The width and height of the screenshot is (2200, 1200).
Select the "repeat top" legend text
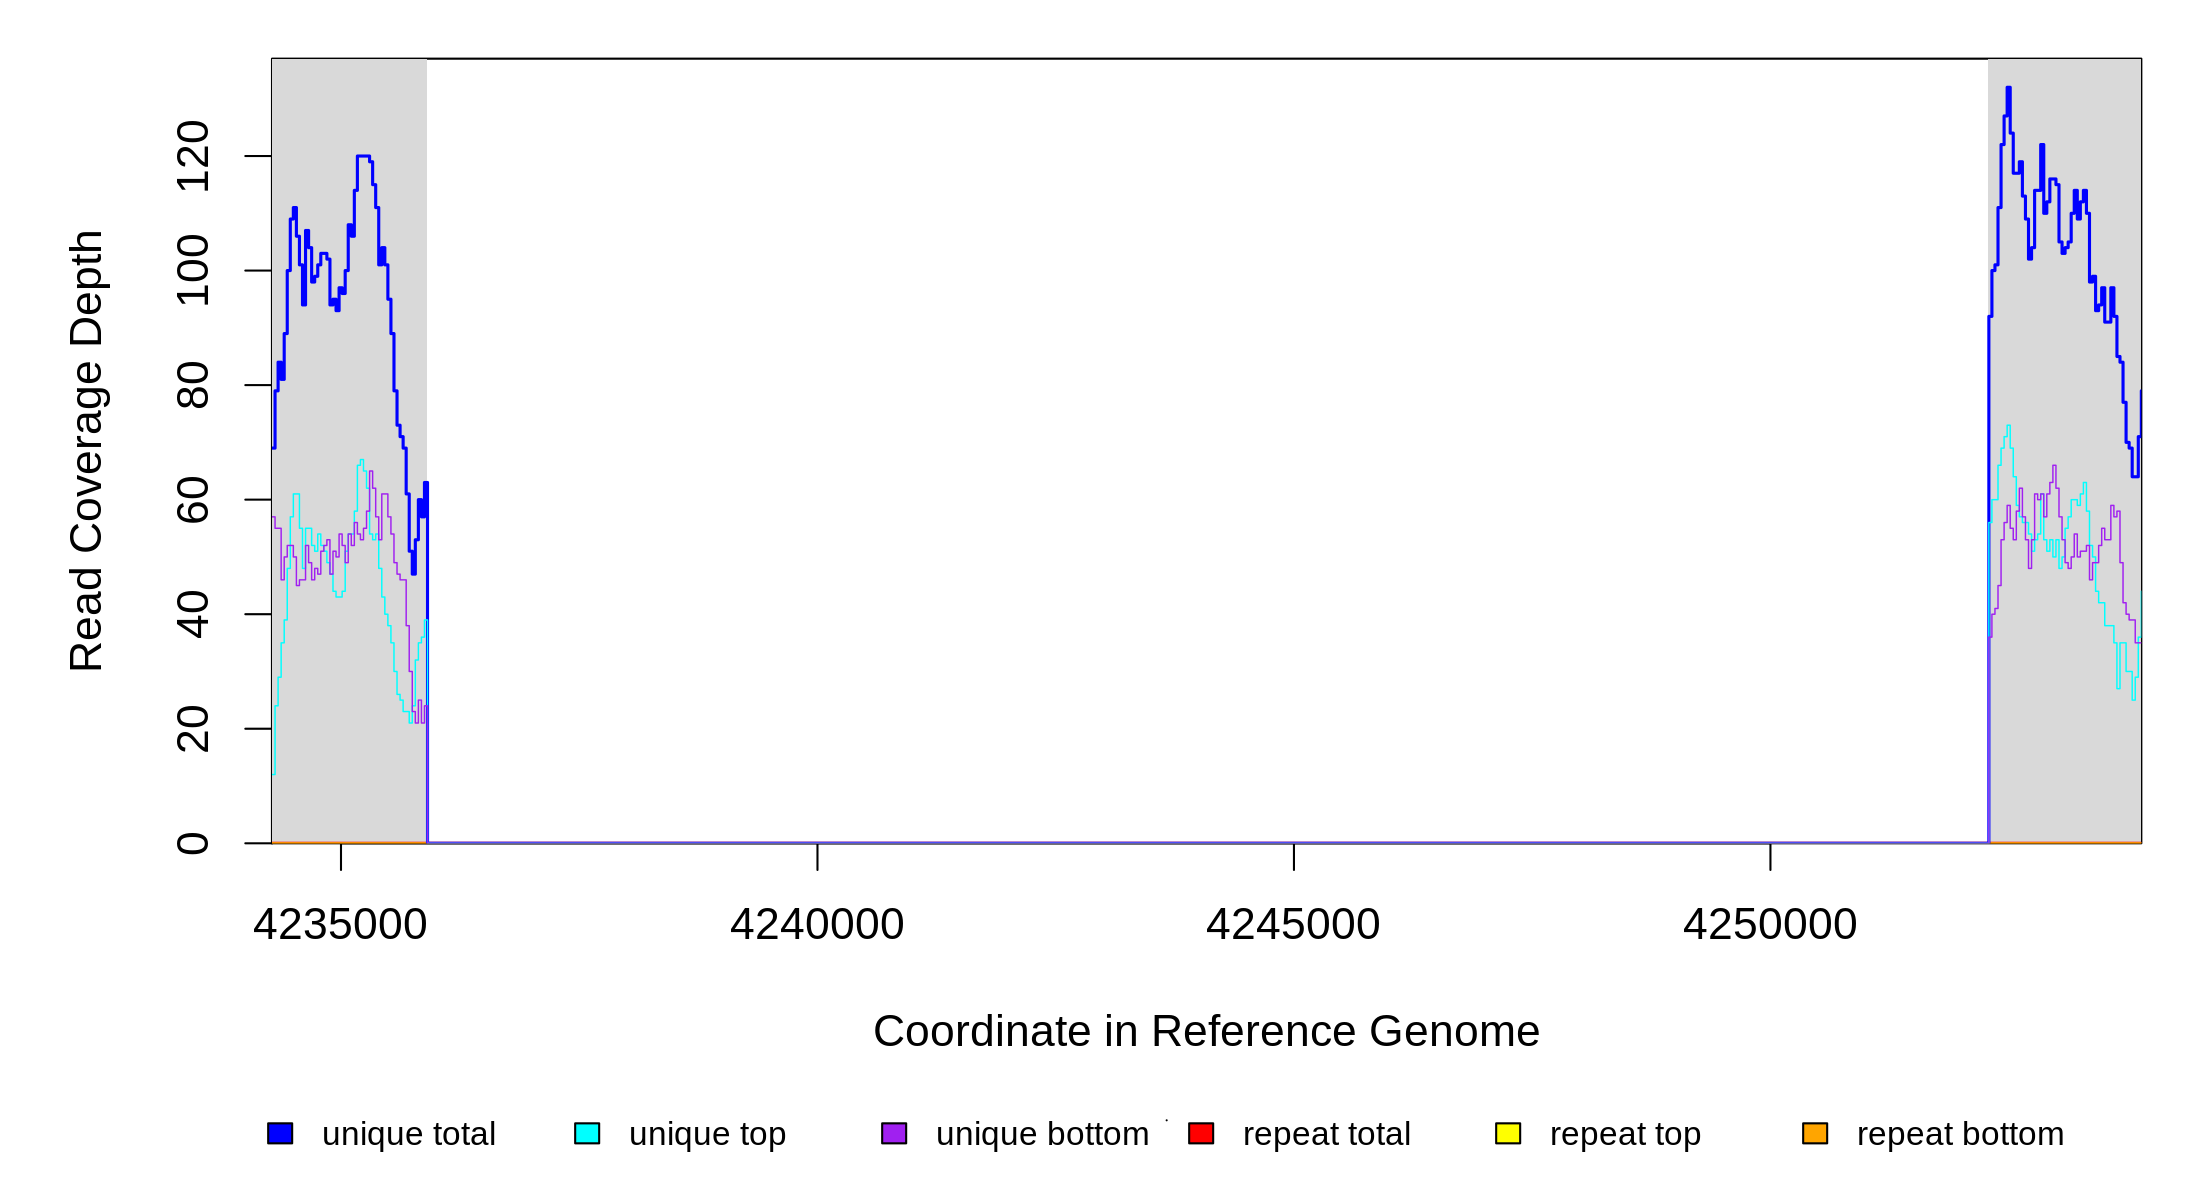tap(1625, 1134)
